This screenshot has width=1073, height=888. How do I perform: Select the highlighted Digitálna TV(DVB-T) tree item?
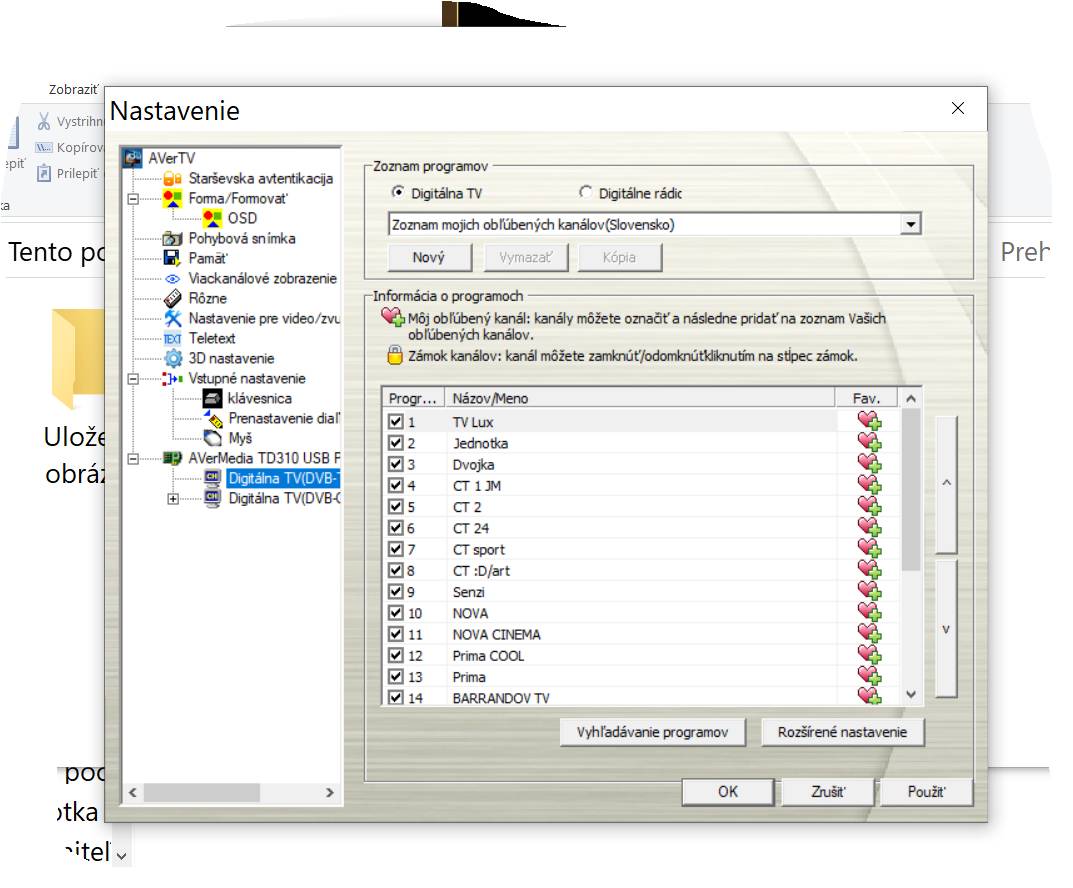point(282,478)
